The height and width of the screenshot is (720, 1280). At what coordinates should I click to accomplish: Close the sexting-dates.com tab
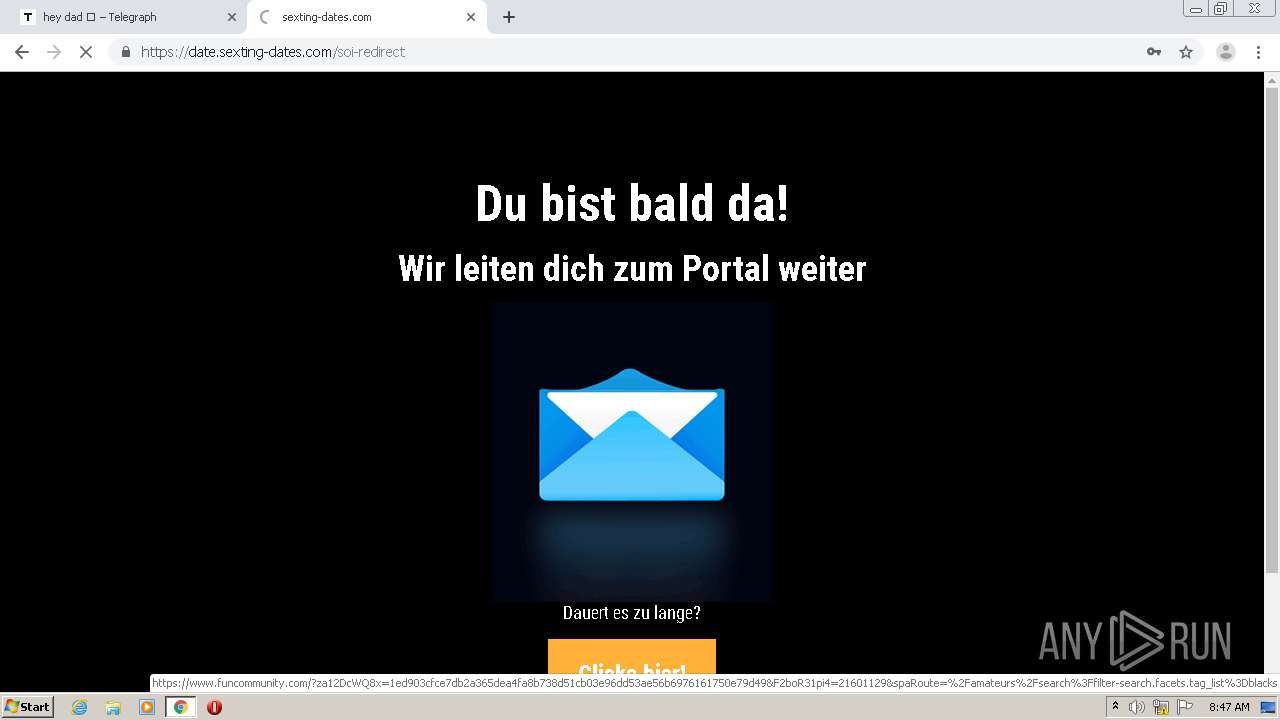471,17
